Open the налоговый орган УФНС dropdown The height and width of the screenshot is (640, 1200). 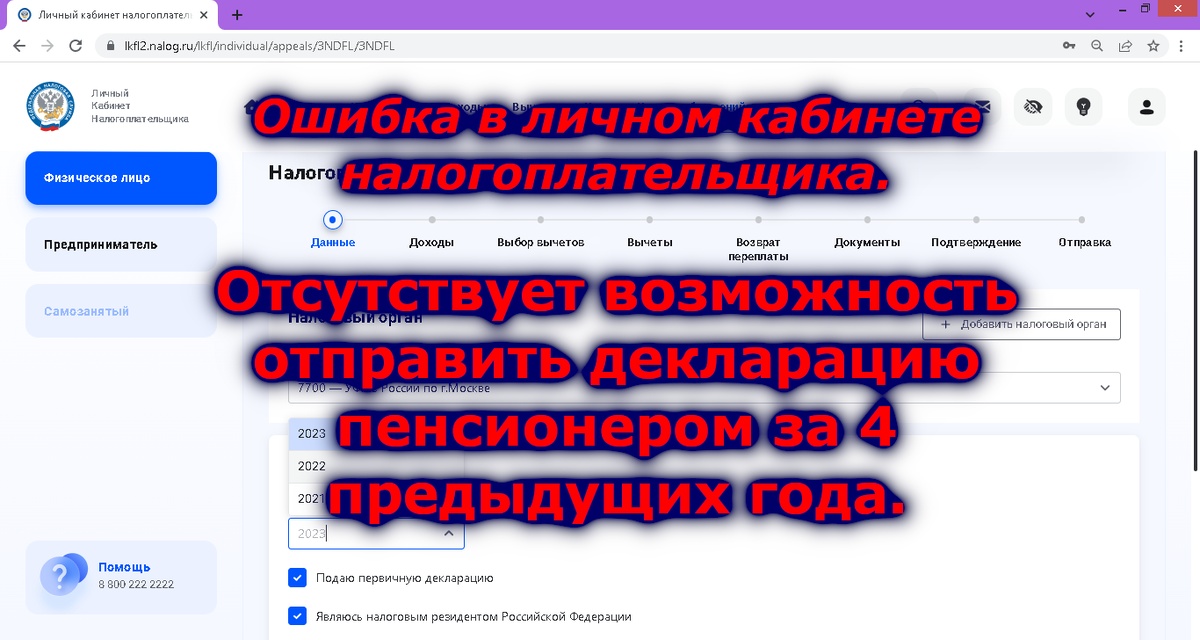click(x=1104, y=387)
